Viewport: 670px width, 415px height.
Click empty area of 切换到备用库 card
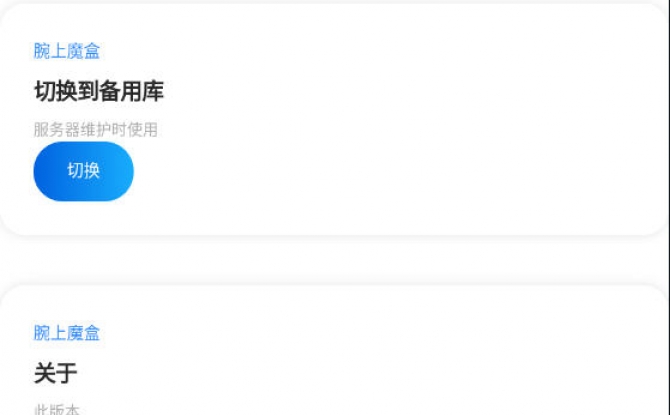(406, 128)
